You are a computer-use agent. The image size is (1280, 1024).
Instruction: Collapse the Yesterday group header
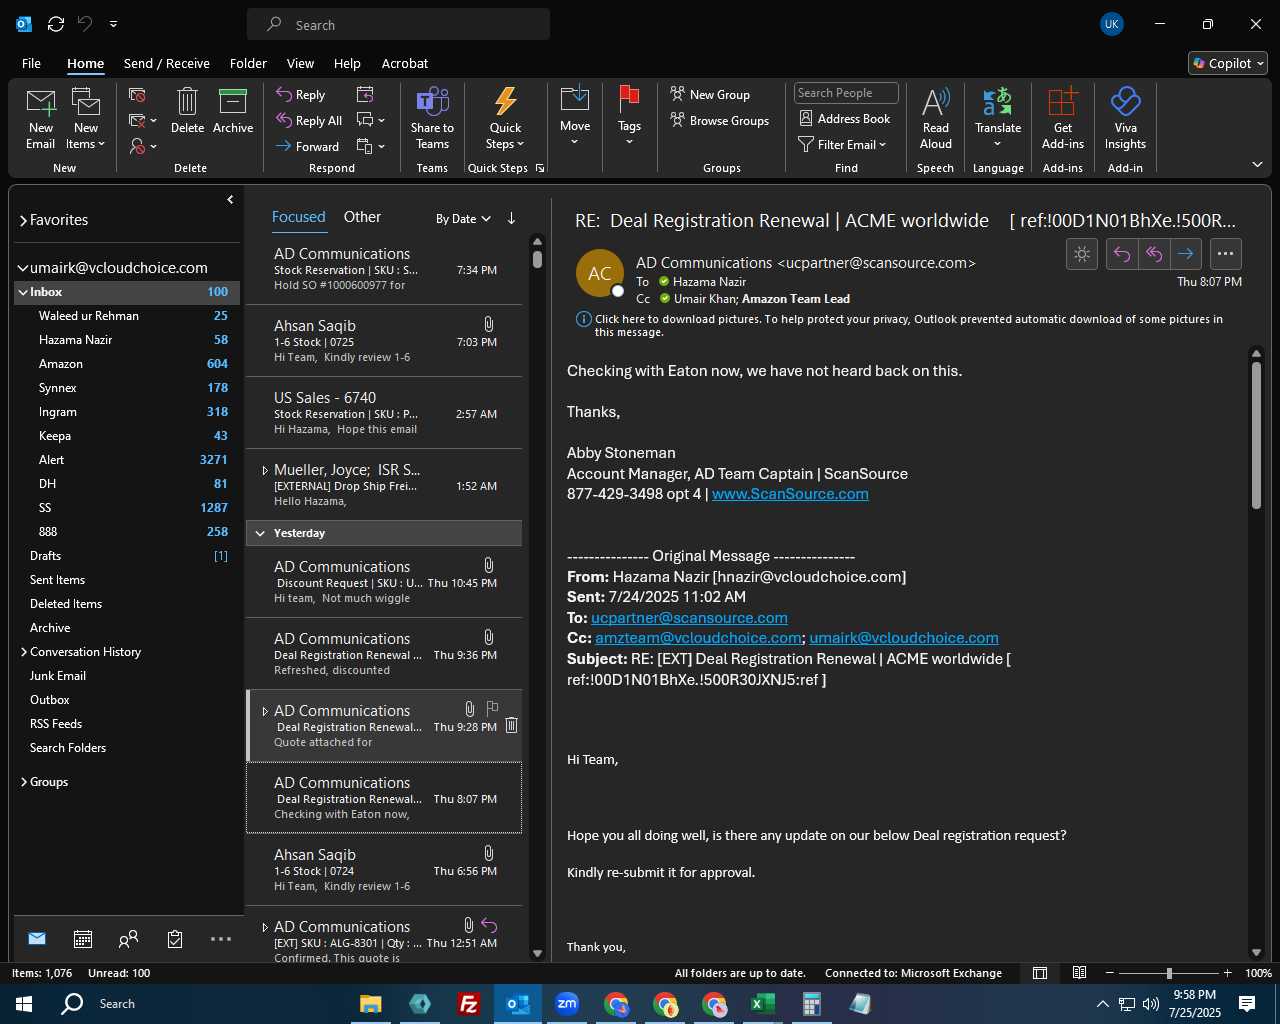coord(260,533)
